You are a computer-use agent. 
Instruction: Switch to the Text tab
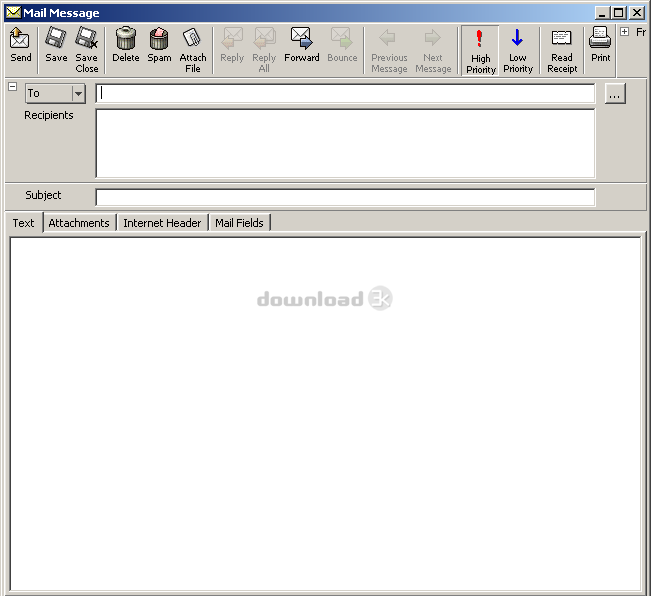23,223
